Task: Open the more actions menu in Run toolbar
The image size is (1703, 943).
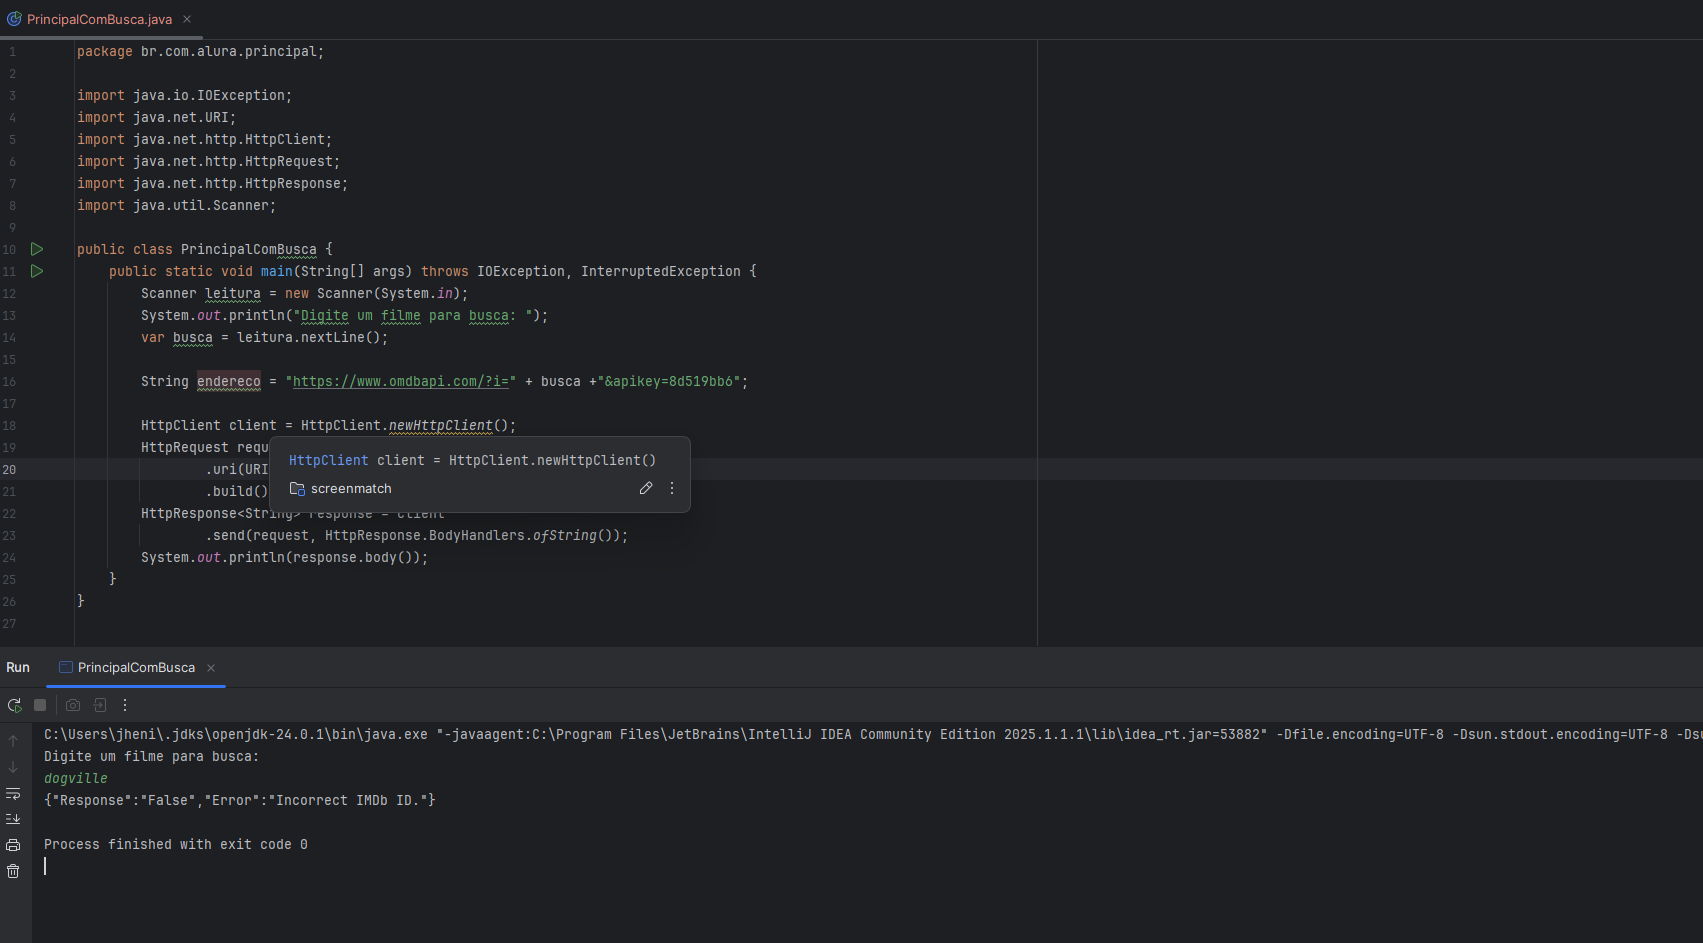Action: 125,705
